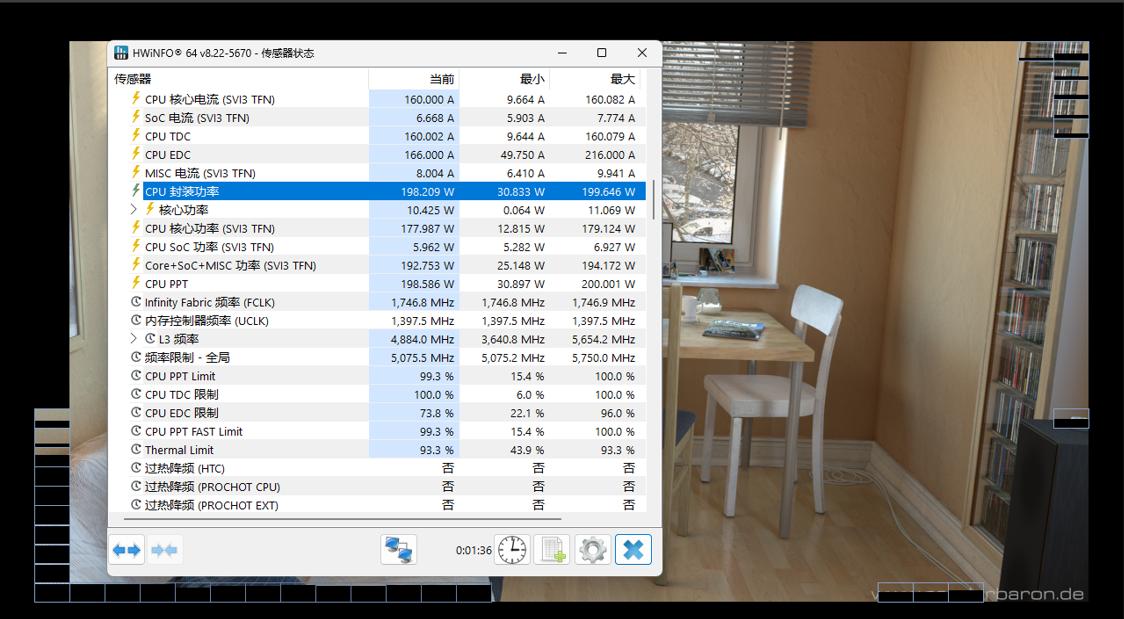
Task: Expand the 核心功率 tree row
Action: pyautogui.click(x=134, y=210)
